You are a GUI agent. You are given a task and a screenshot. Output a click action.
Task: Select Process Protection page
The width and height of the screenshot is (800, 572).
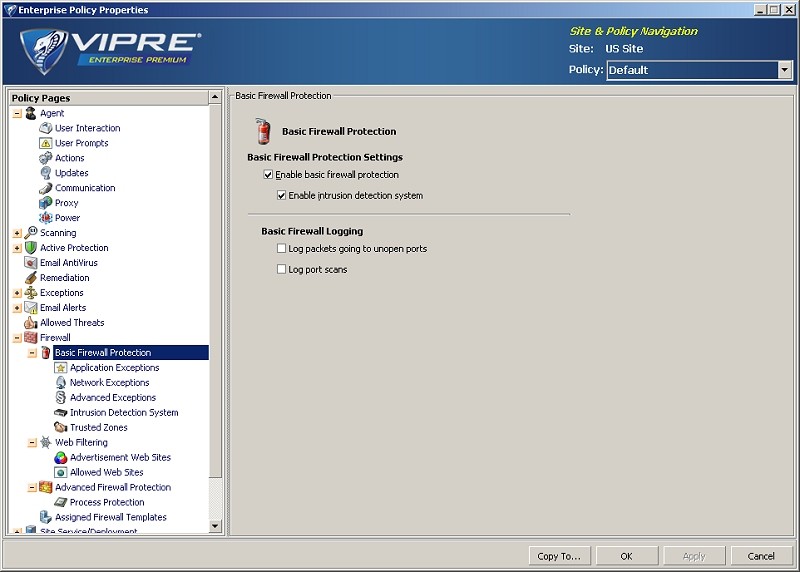tap(107, 503)
